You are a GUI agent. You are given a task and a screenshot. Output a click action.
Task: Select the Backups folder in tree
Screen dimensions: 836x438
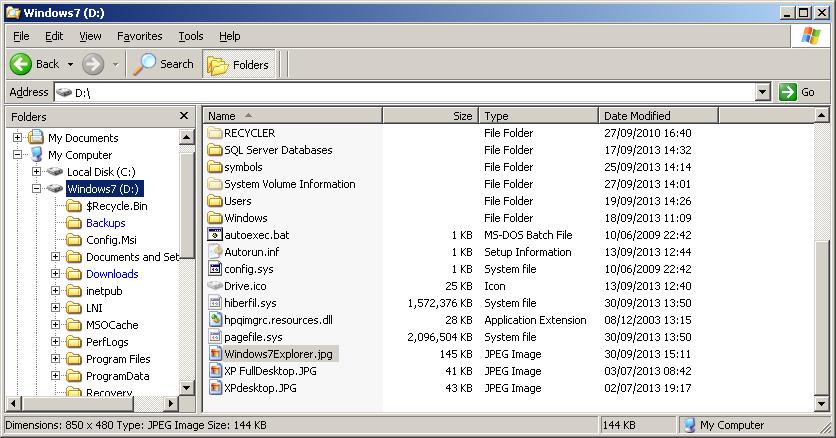106,223
